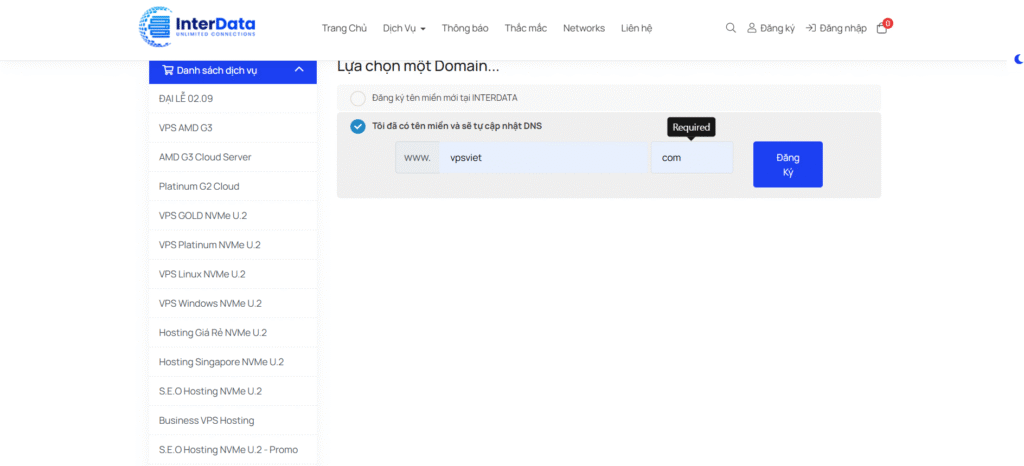Click the Đăng ký user icon
This screenshot has height=466, width=1024.
(752, 28)
